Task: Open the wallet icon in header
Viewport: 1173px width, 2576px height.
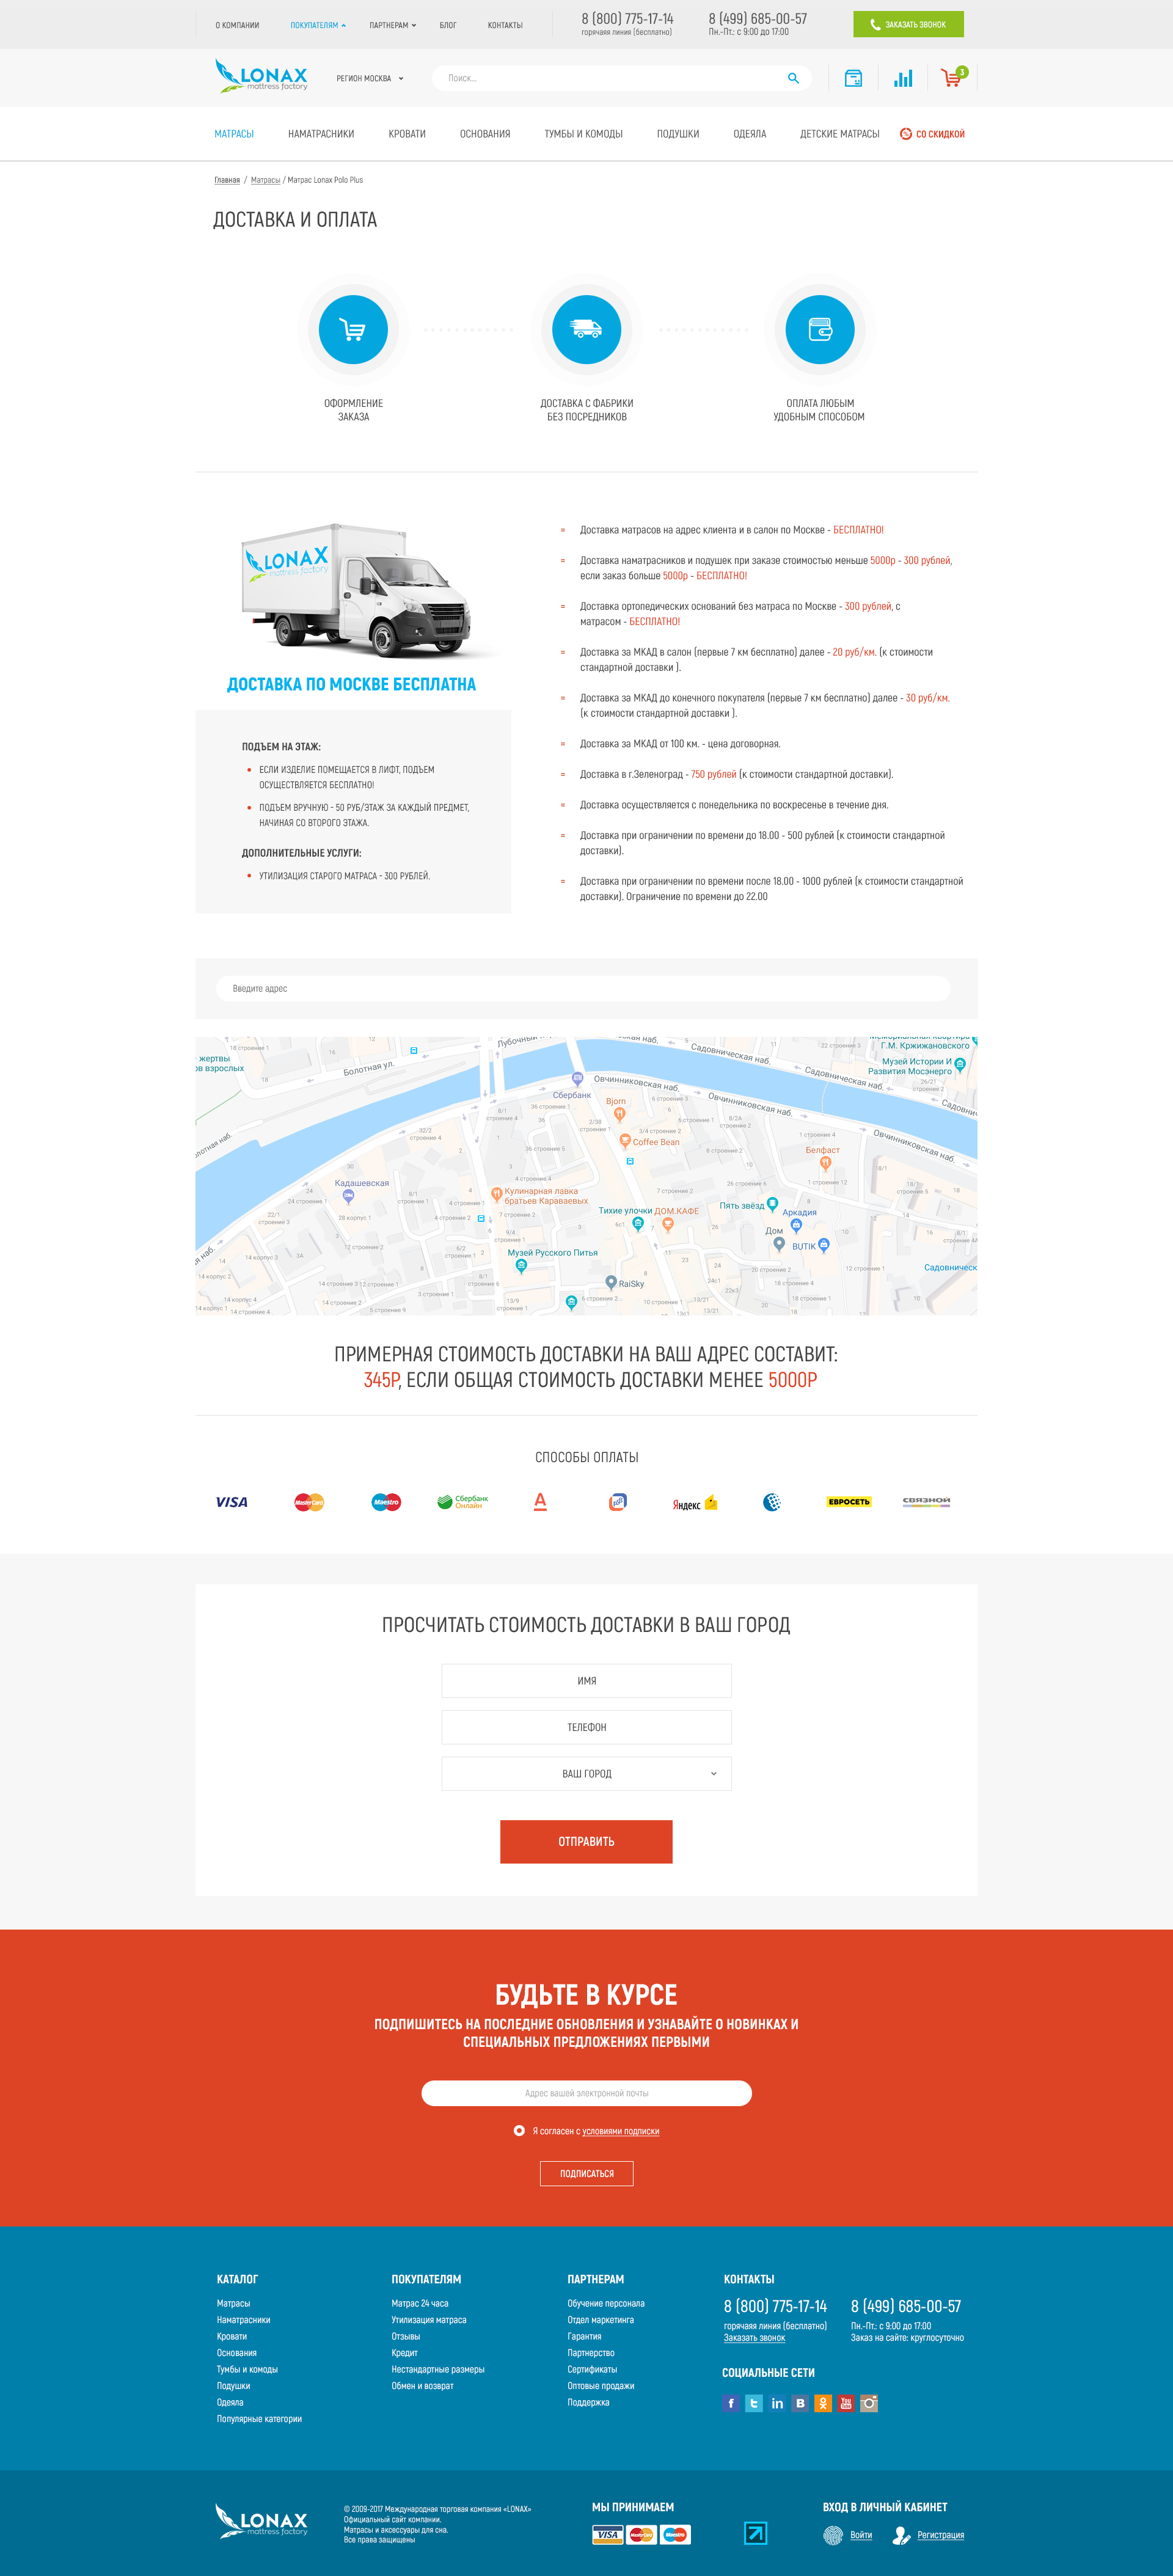Action: tap(853, 78)
